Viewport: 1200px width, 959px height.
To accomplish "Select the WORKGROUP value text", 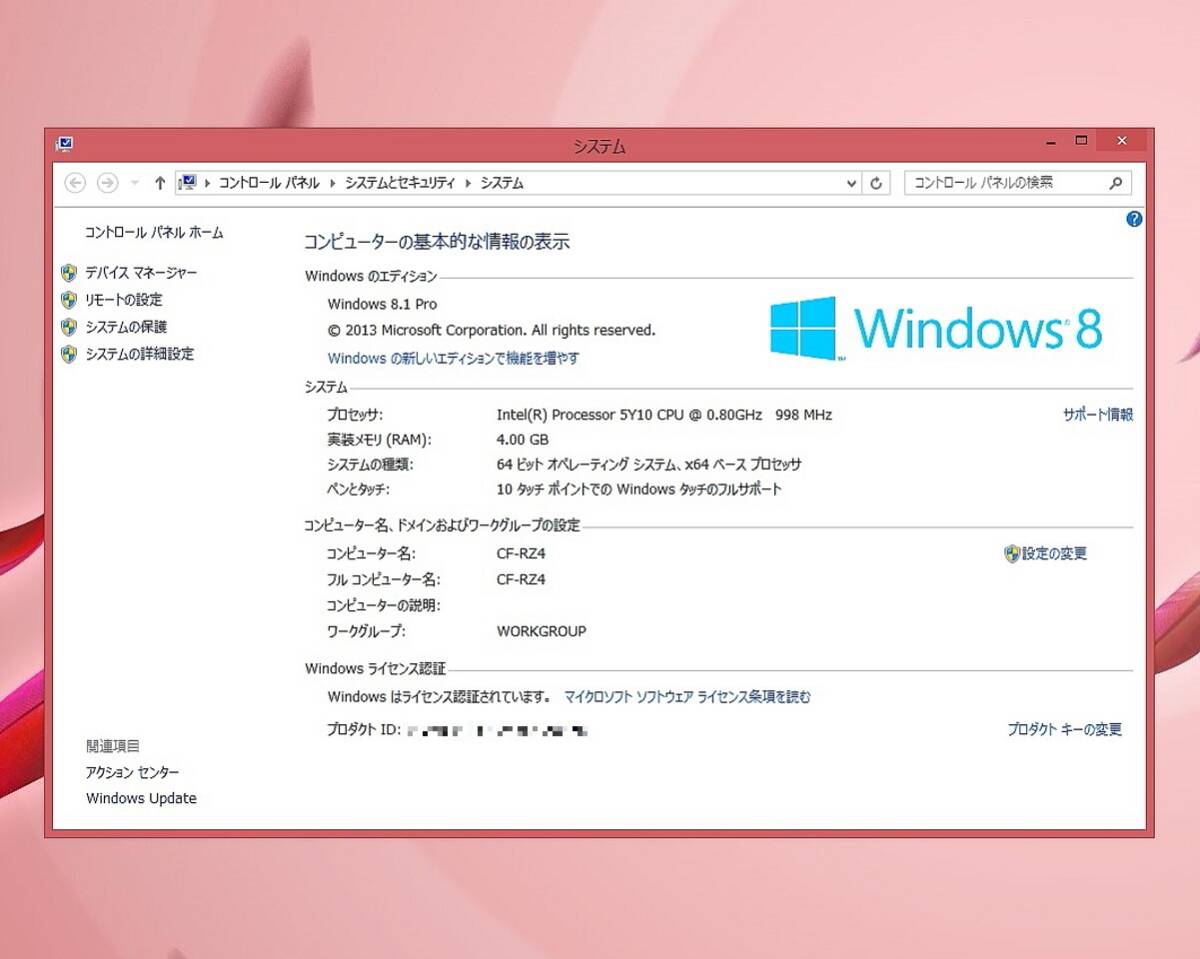I will coord(541,631).
